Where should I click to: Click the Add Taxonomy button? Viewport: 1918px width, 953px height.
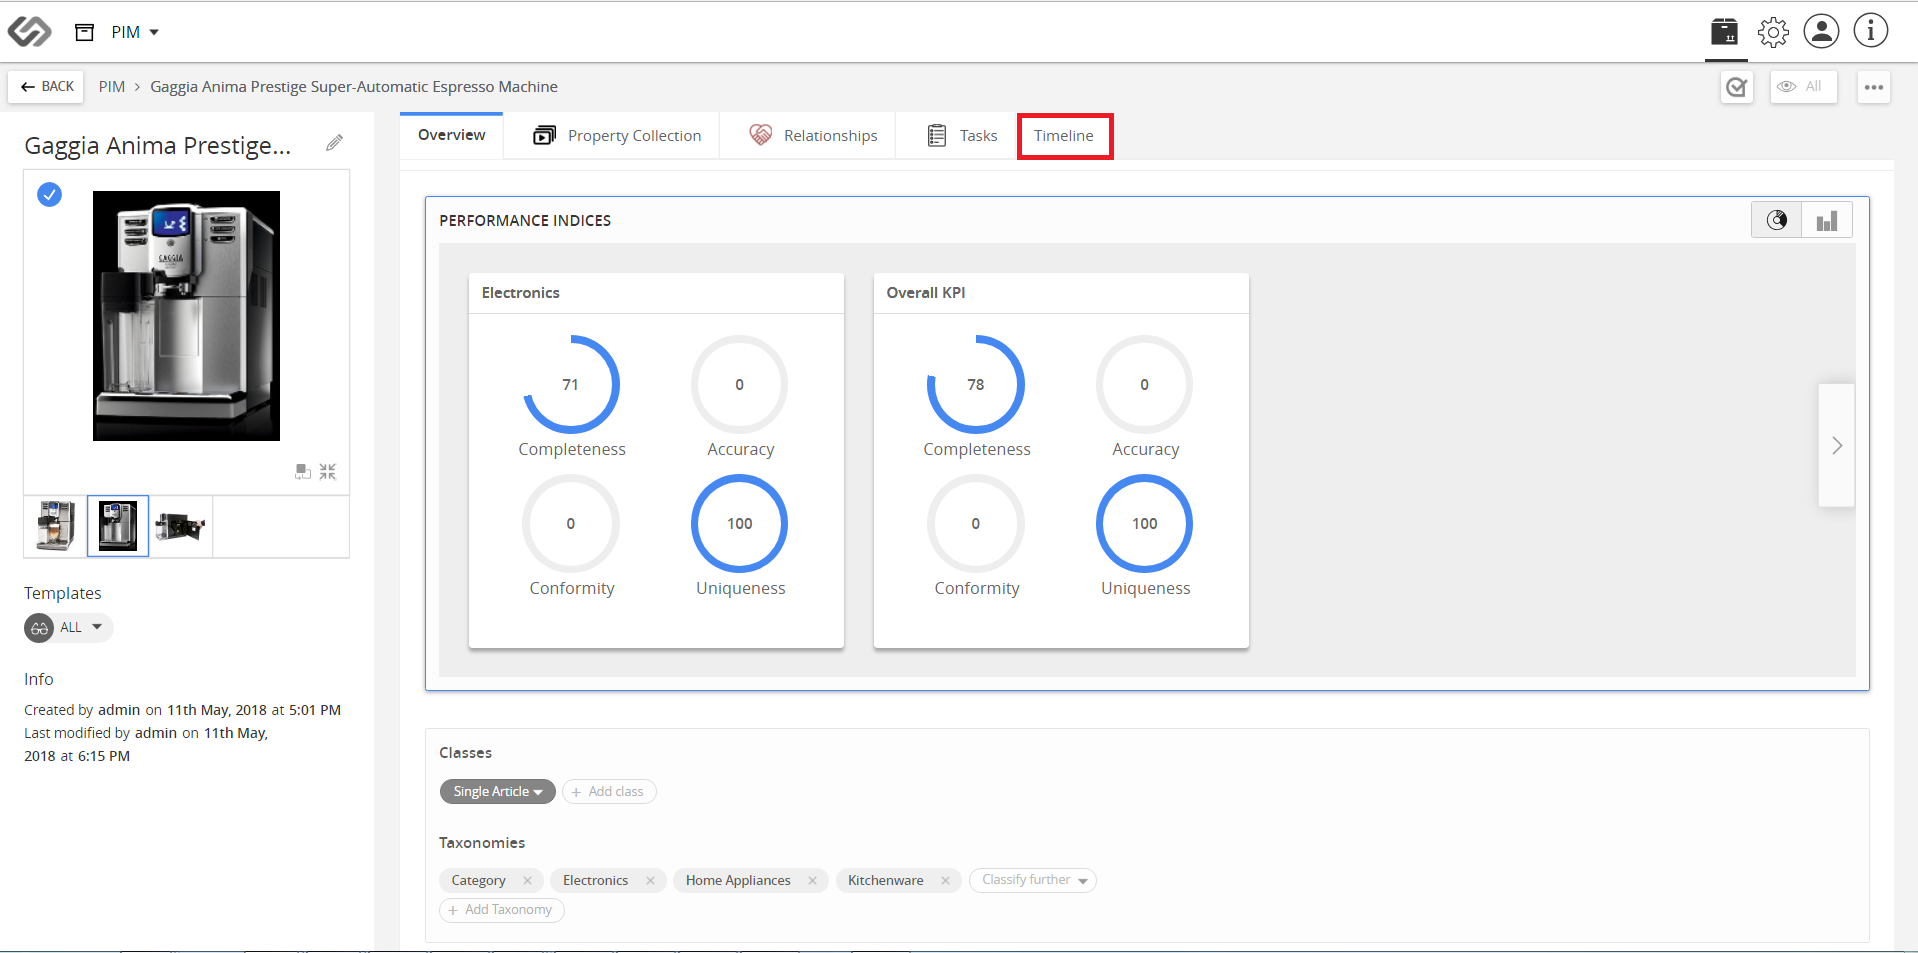pyautogui.click(x=502, y=910)
